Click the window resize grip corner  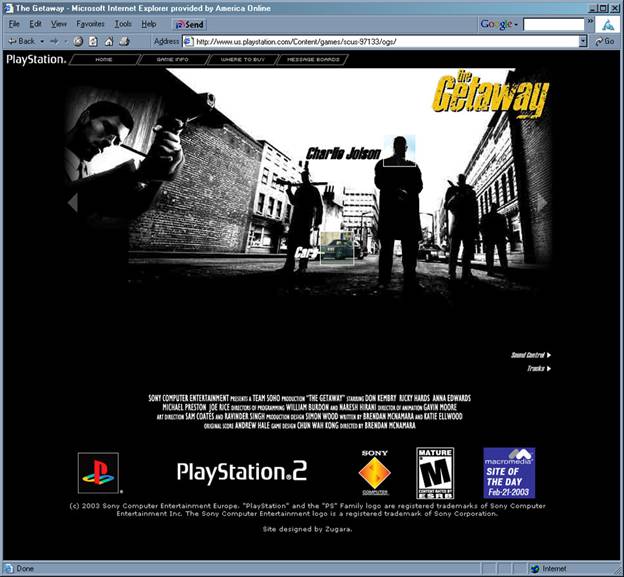617,569
